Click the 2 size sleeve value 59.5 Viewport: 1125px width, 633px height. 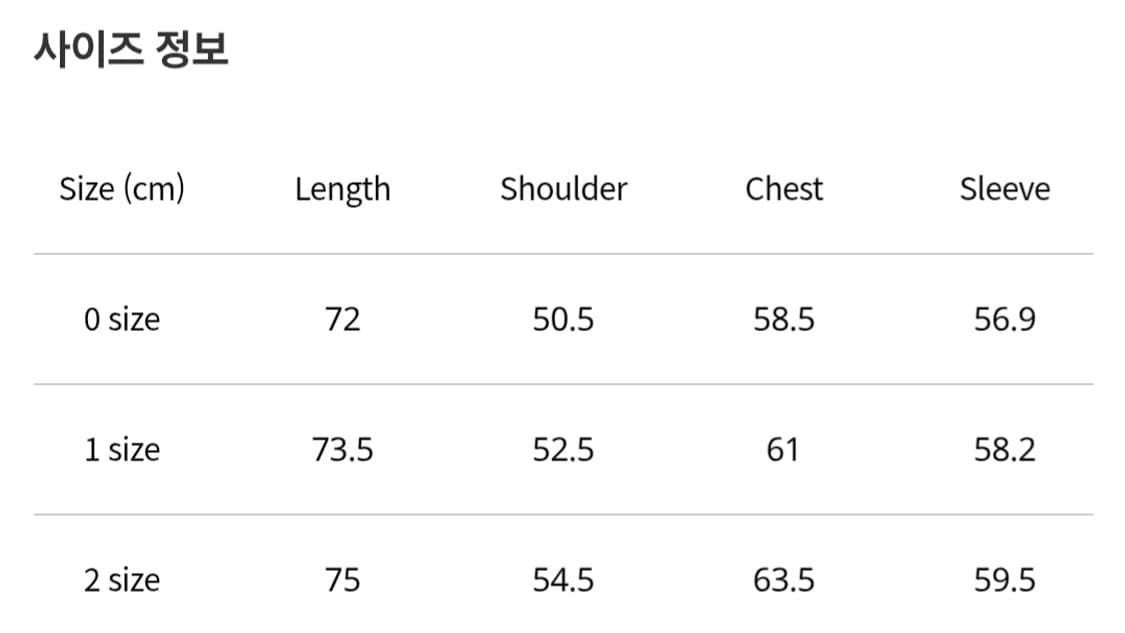(1004, 581)
